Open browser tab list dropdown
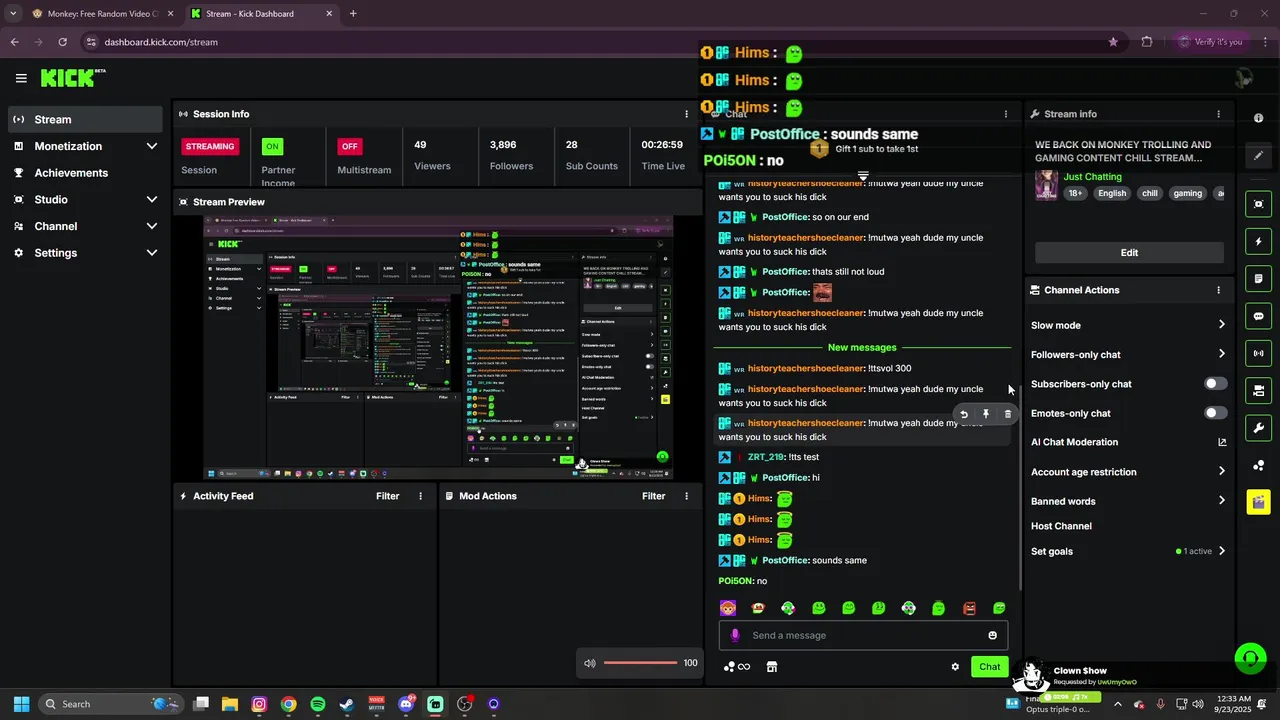 12,14
